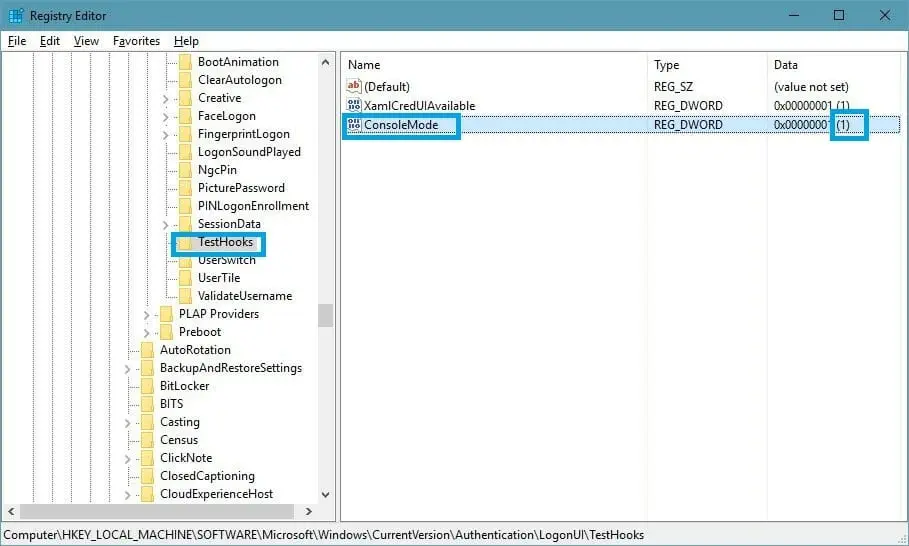Click the (Default) string value icon
This screenshot has height=546, width=909.
(354, 86)
